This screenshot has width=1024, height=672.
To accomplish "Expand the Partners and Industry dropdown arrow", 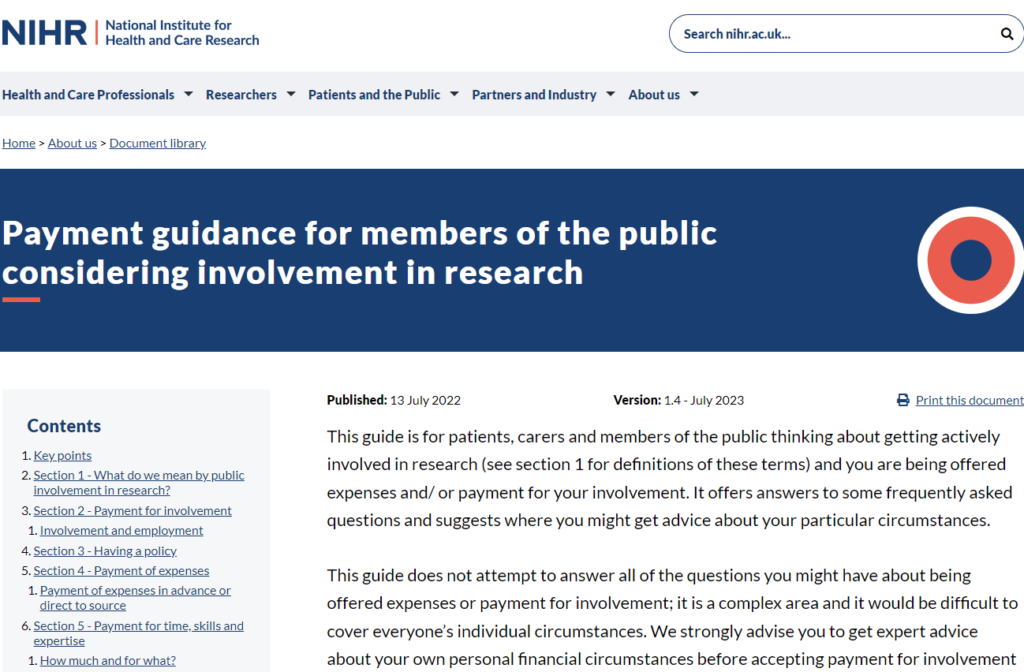I will click(610, 95).
